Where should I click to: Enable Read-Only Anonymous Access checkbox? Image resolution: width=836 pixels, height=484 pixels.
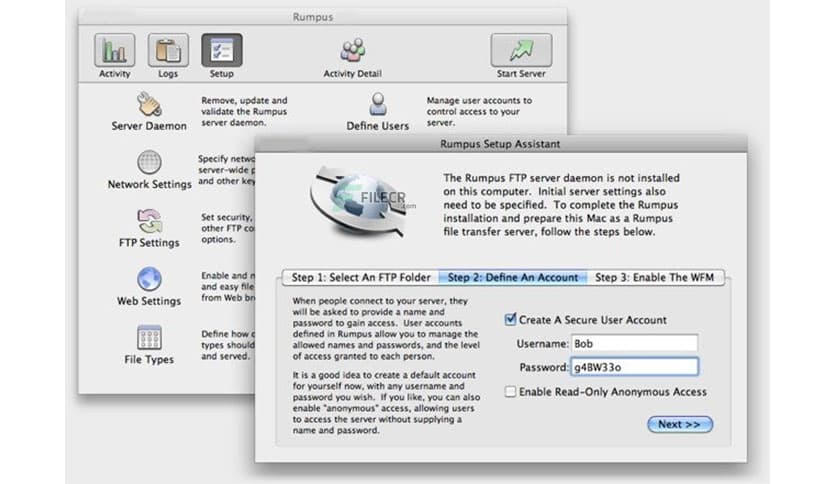[x=510, y=392]
